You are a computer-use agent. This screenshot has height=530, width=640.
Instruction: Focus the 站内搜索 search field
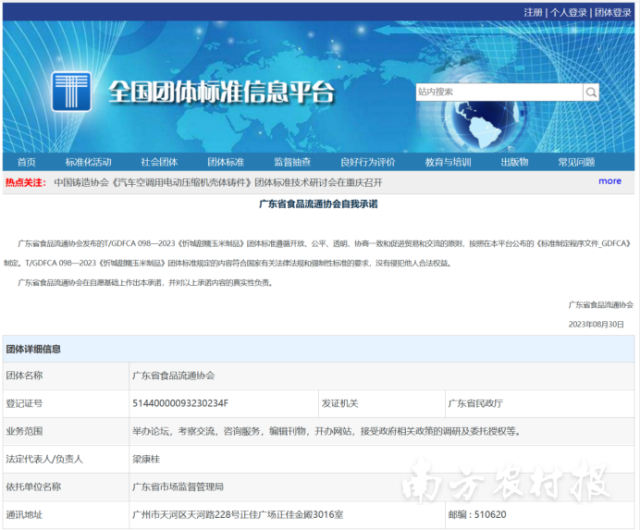click(500, 92)
